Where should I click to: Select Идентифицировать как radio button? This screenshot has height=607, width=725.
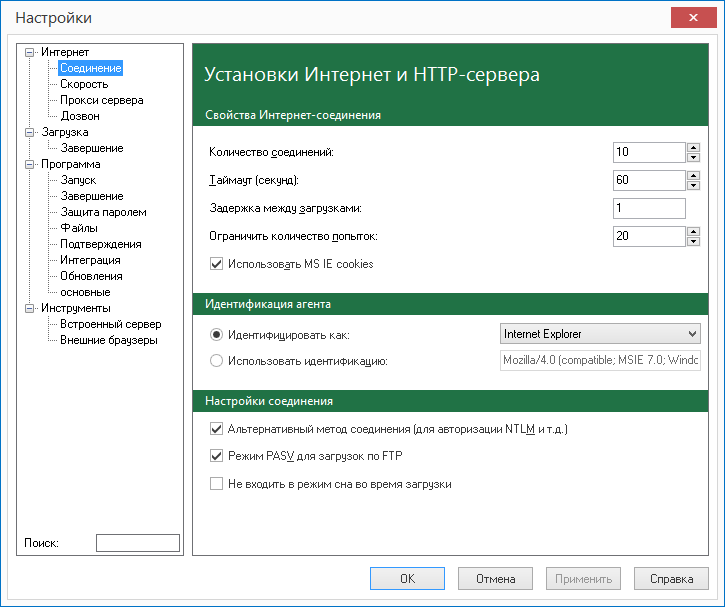click(216, 335)
